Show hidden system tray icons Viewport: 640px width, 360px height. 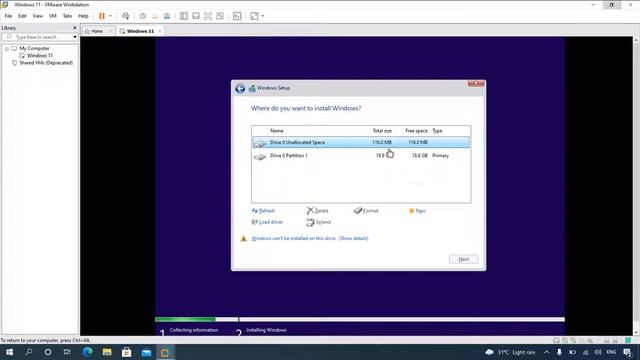click(x=547, y=352)
